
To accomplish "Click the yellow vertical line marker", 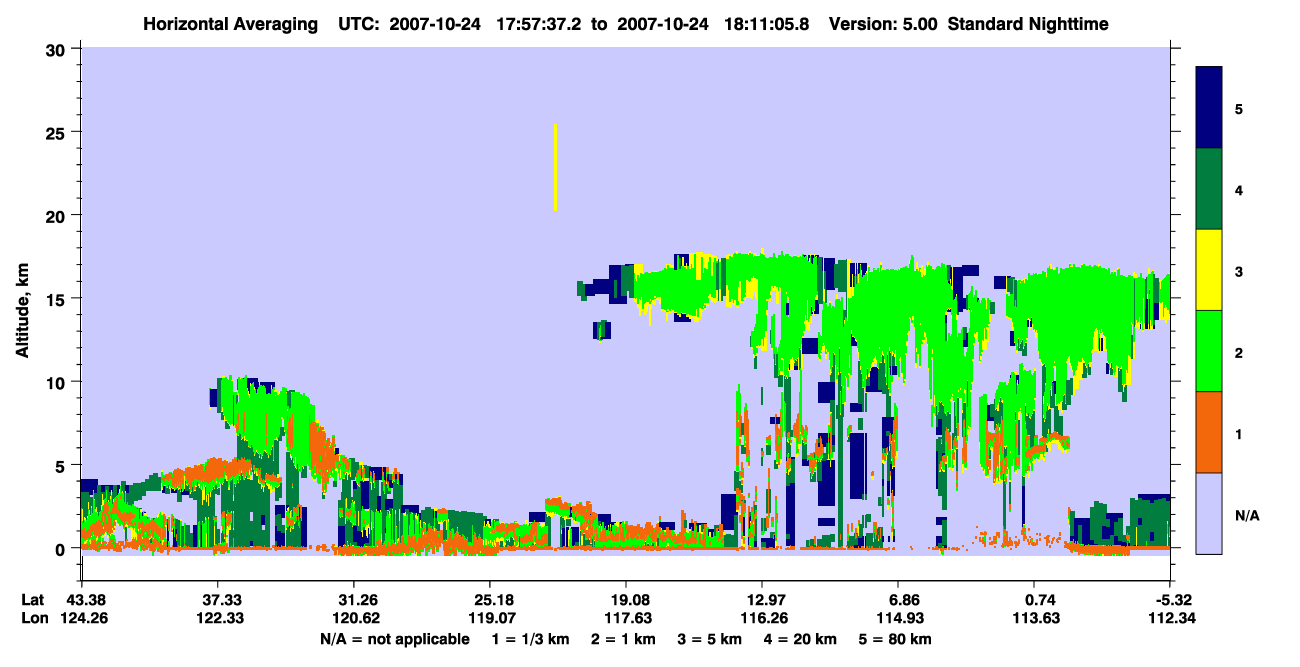I will click(555, 168).
